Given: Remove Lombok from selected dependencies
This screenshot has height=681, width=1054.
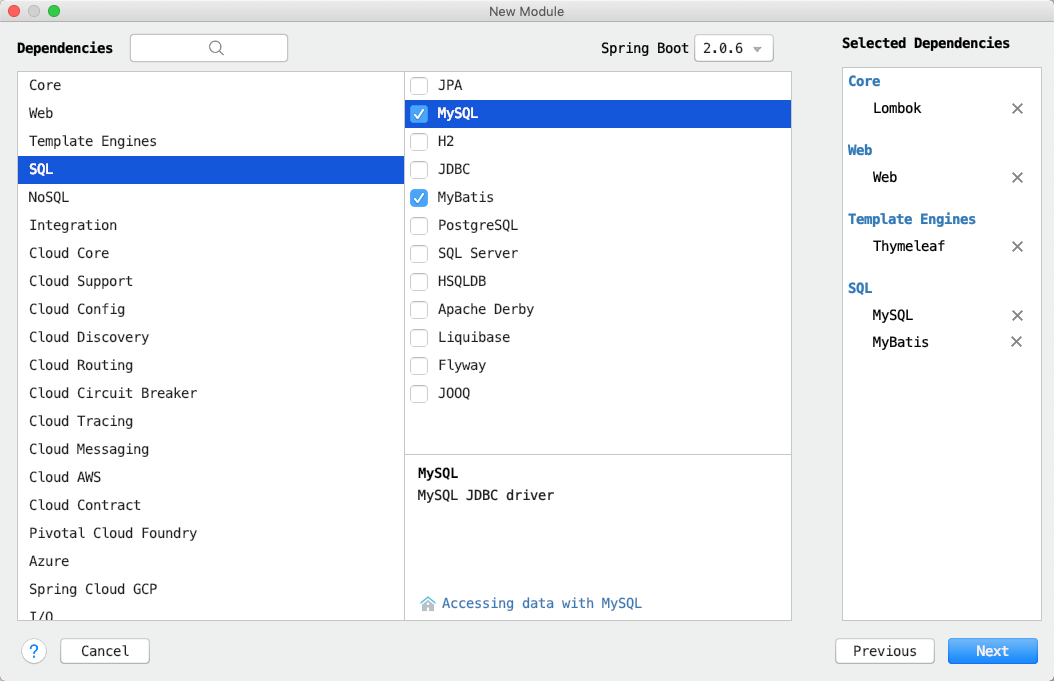Looking at the screenshot, I should (1017, 109).
